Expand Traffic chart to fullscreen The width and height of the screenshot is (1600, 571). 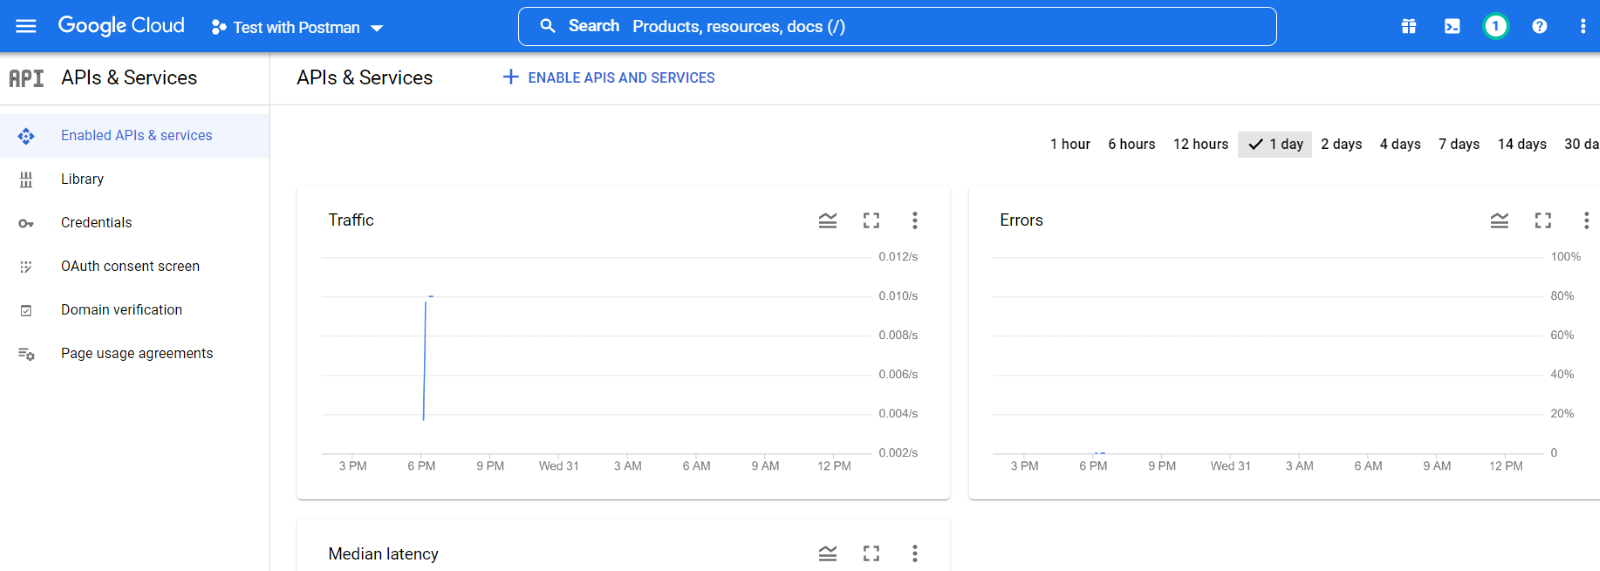click(871, 220)
